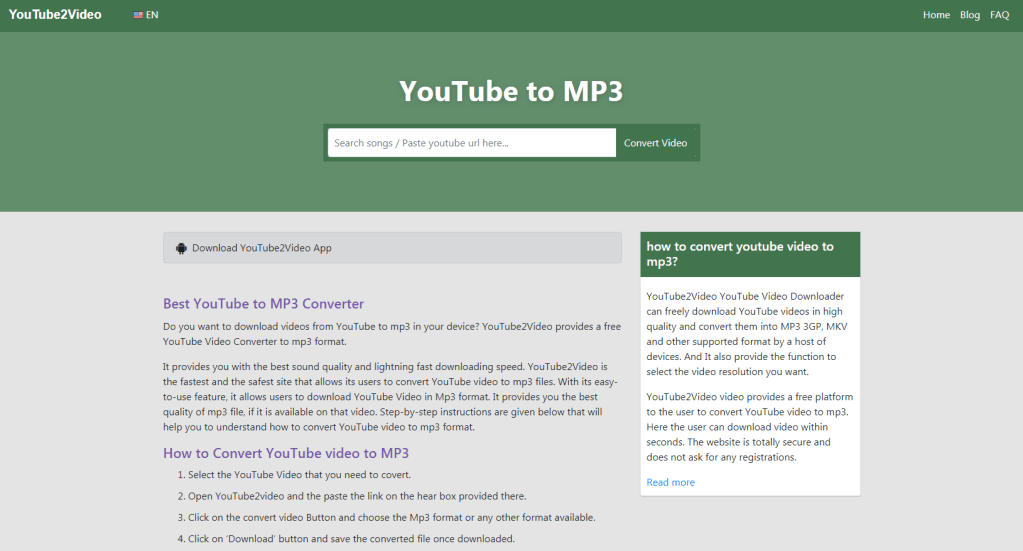Click the YouTube to MP3 main heading
The image size is (1023, 551).
click(x=511, y=91)
